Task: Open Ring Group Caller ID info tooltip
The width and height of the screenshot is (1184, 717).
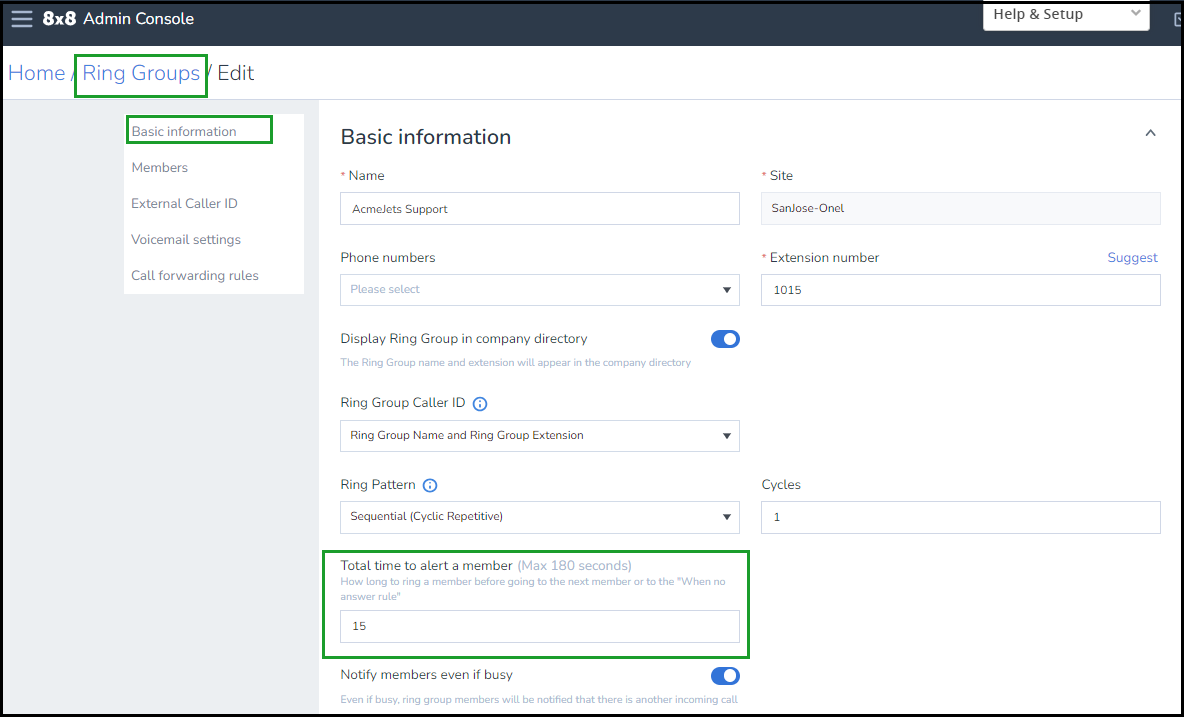Action: pyautogui.click(x=479, y=404)
